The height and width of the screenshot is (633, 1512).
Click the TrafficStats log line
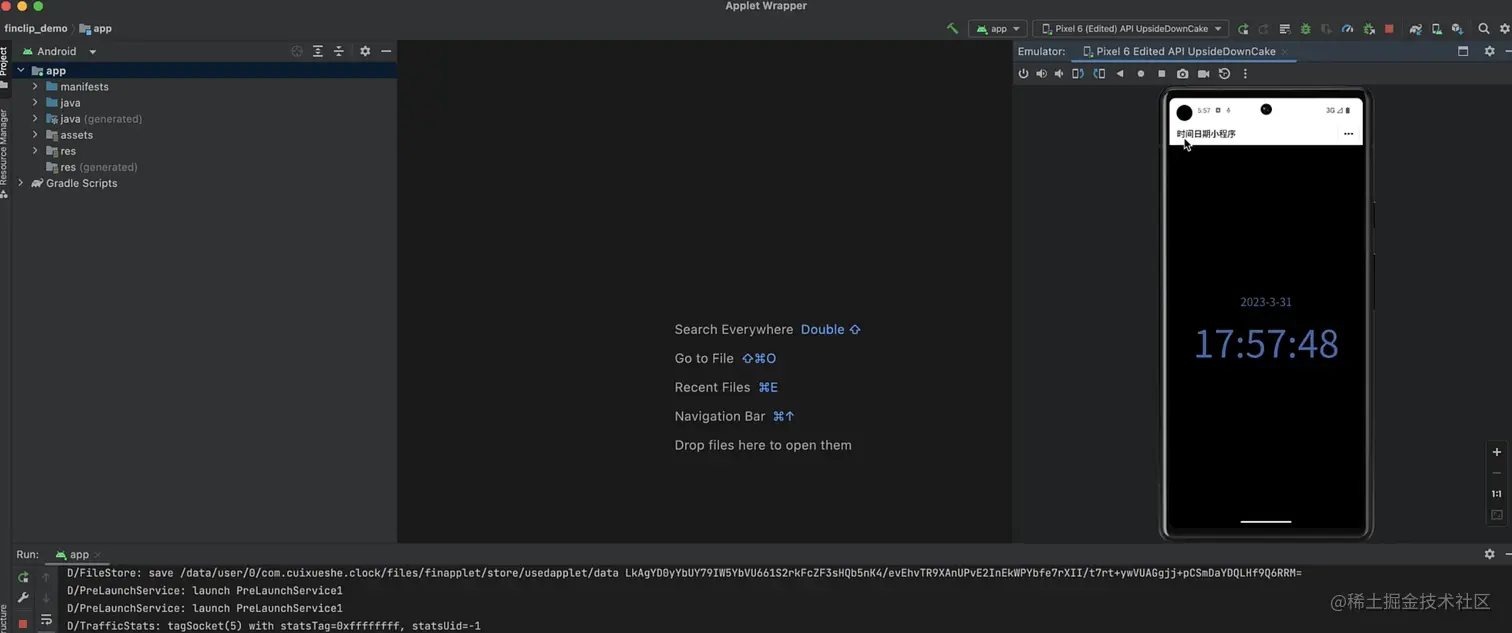click(274, 626)
